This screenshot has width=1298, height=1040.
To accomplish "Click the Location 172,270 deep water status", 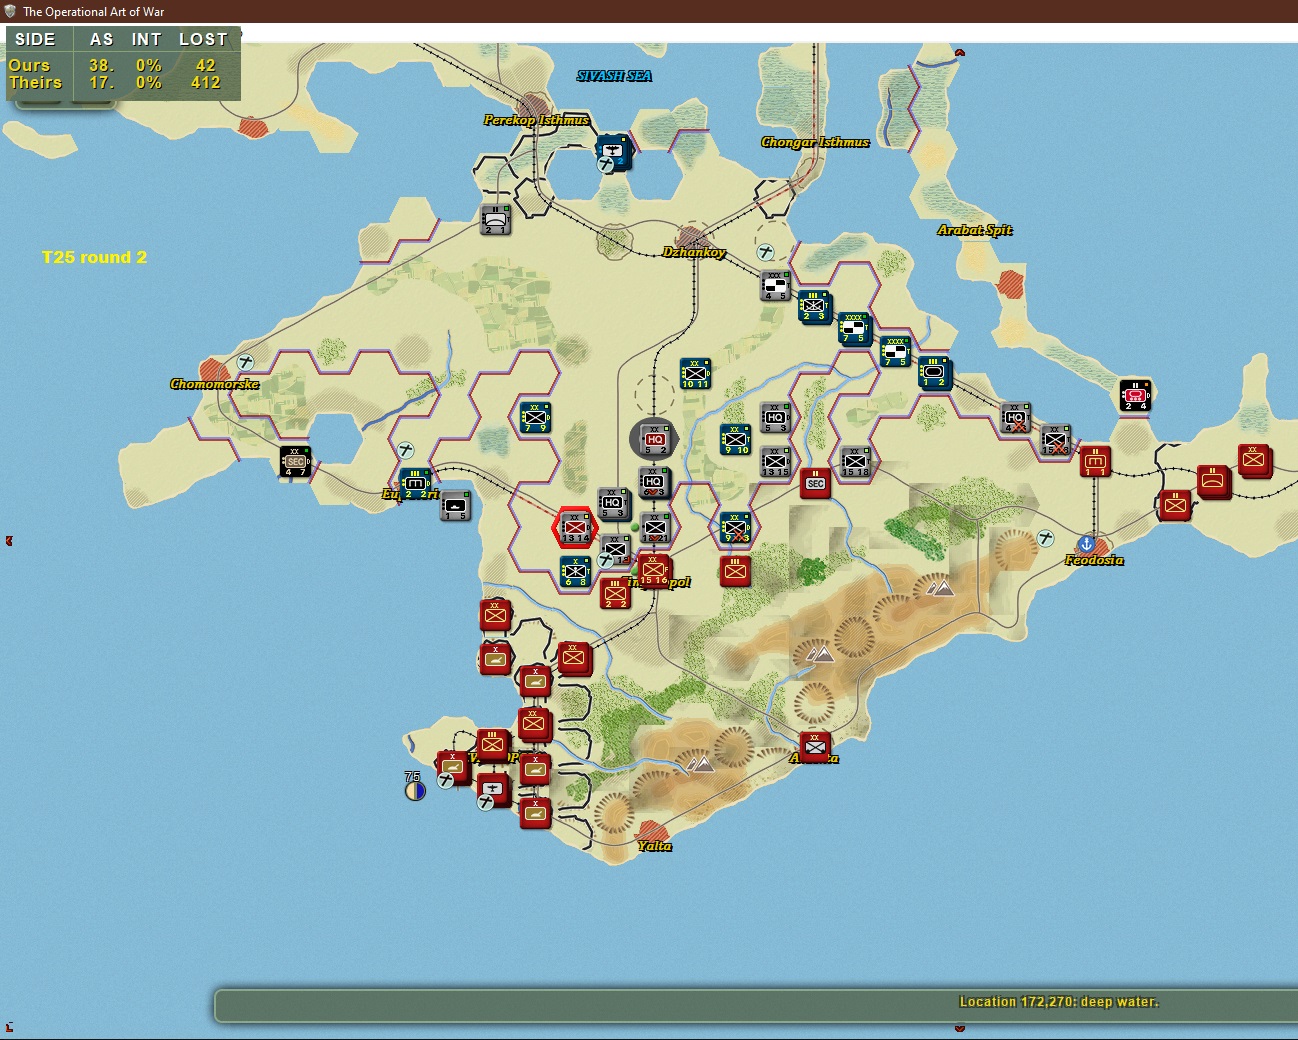I will (x=1059, y=1002).
